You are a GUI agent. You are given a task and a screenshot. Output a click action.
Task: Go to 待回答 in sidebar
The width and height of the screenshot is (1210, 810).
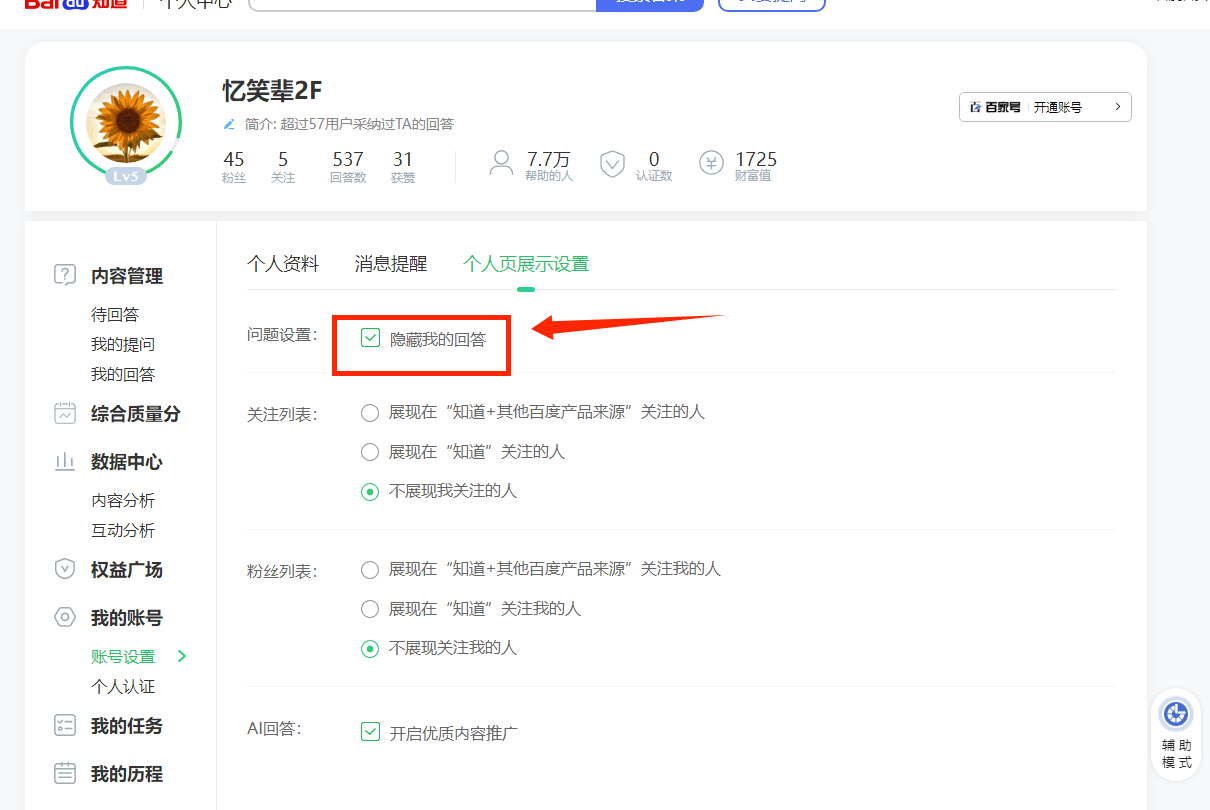115,314
